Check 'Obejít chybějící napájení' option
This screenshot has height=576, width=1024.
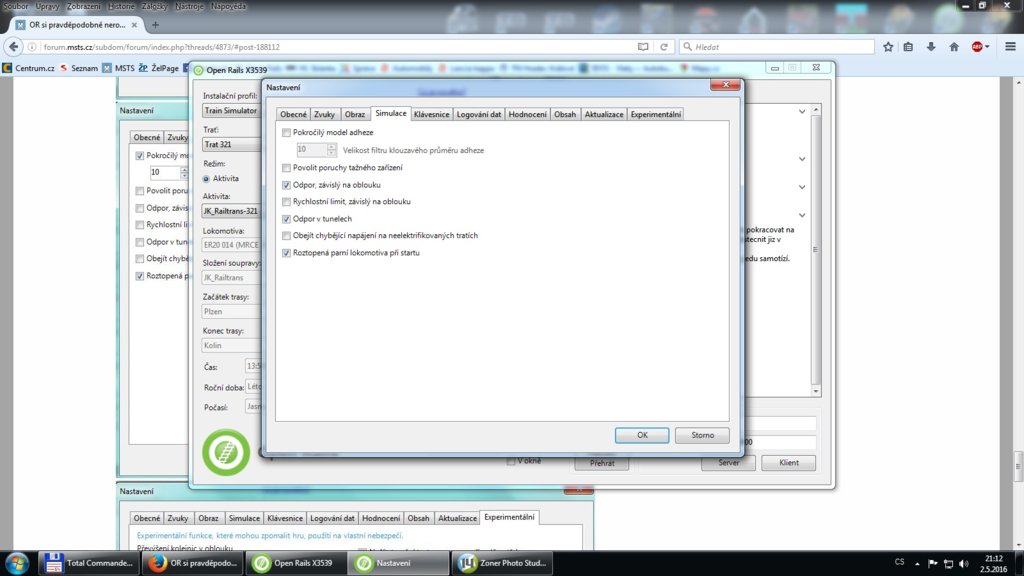286,236
